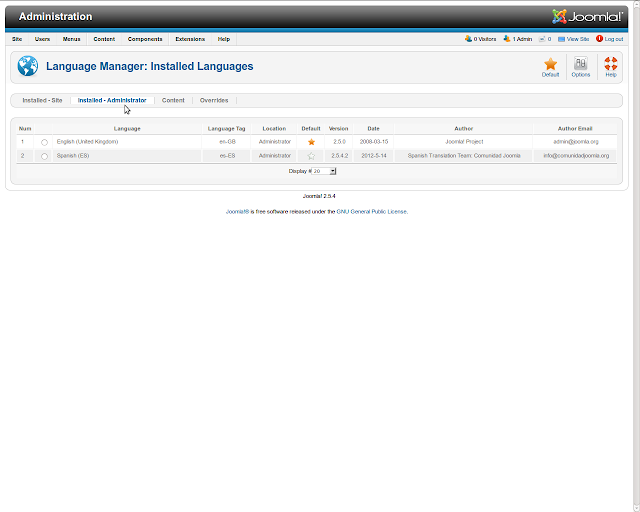Set Spanish (ES) as default via star
Screen dimensions: 640x512
pos(311,156)
